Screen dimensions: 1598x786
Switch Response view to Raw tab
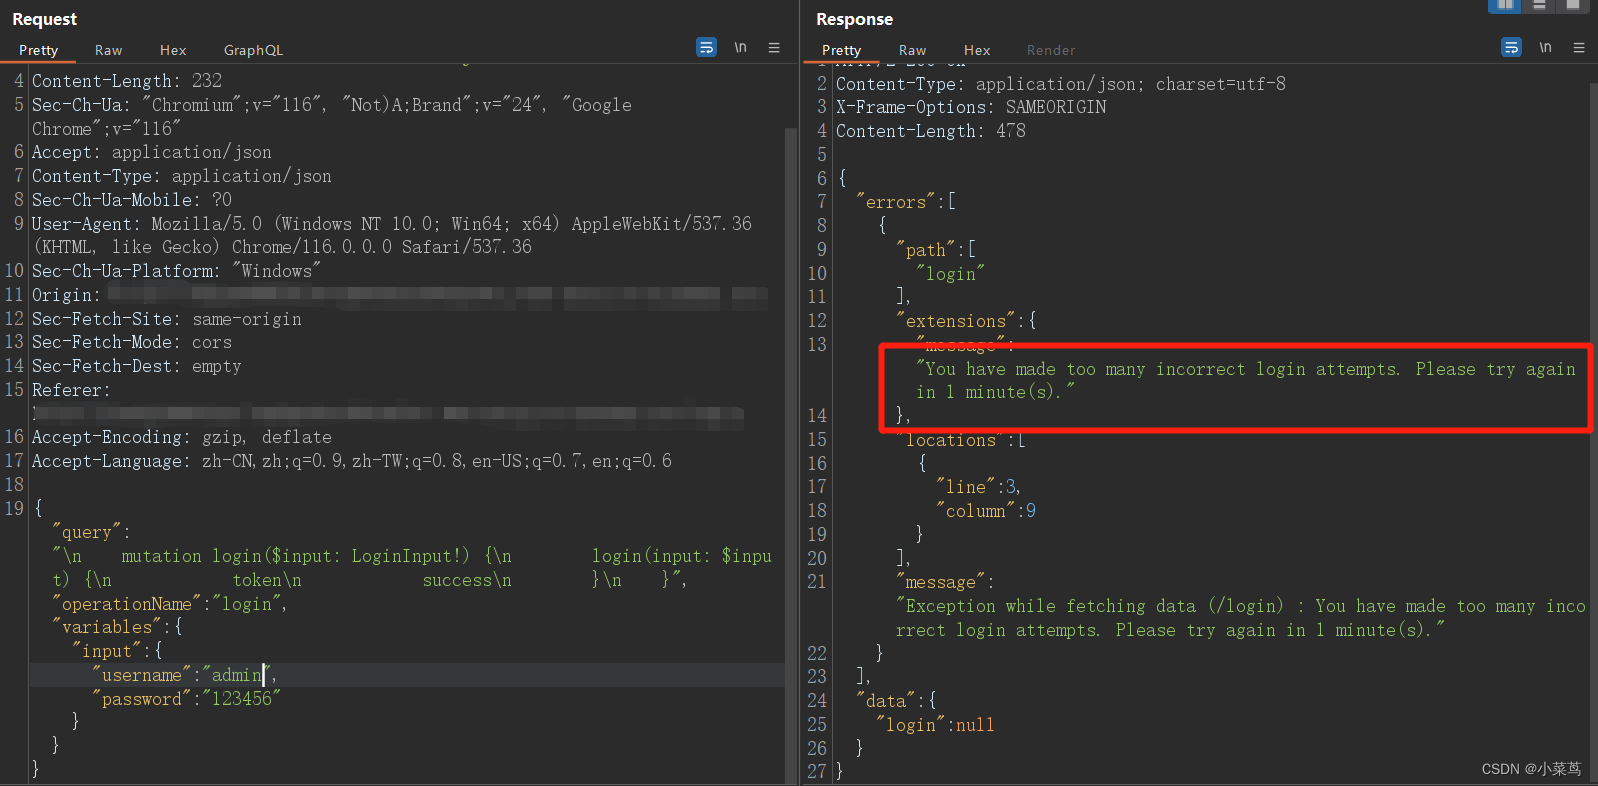tap(912, 50)
